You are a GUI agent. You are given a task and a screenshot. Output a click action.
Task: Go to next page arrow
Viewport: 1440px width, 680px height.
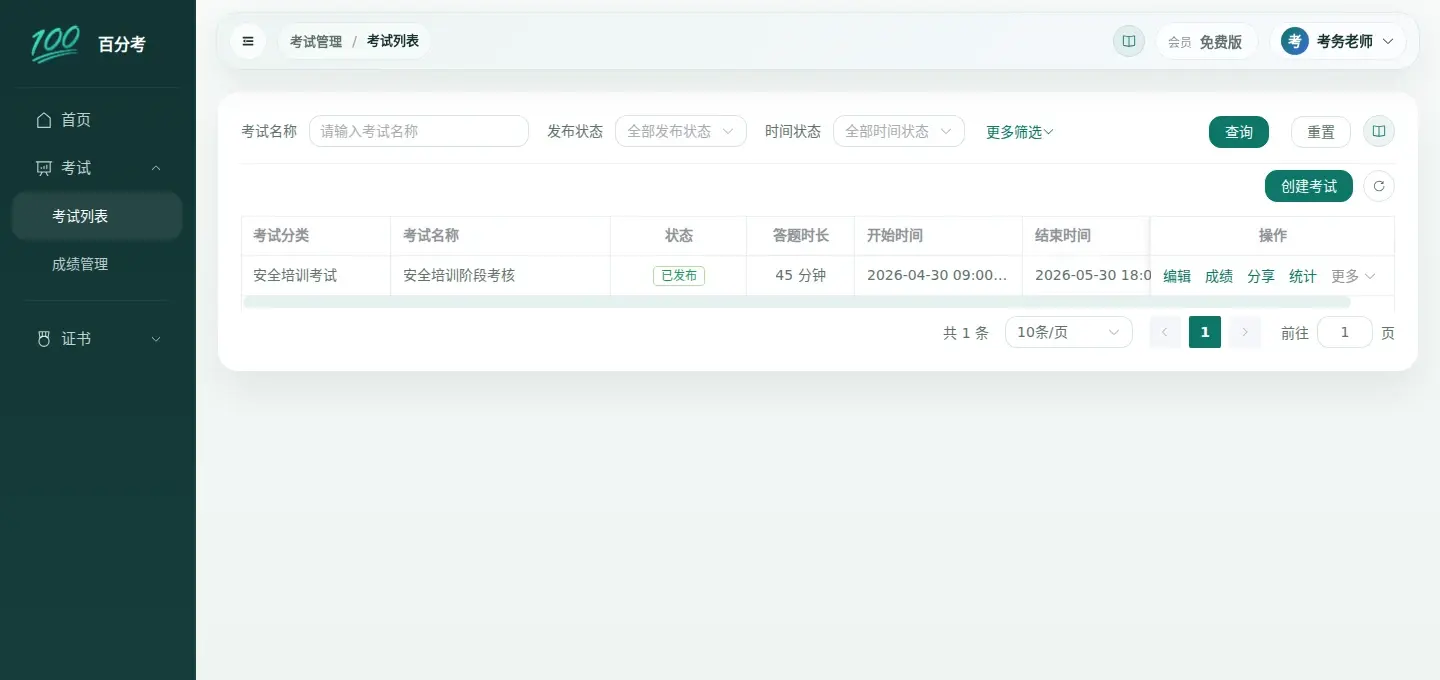1245,332
